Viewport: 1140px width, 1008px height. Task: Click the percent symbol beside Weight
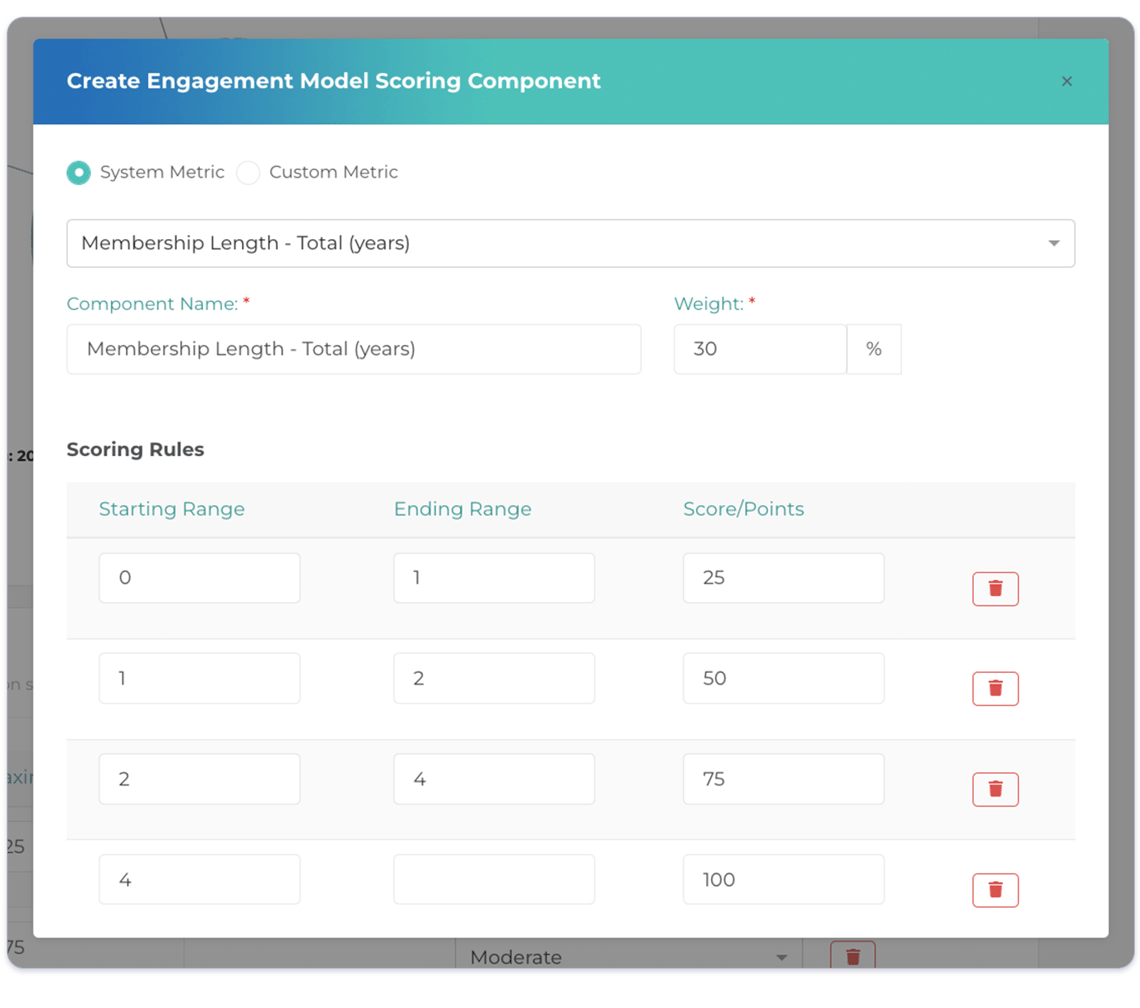point(874,349)
